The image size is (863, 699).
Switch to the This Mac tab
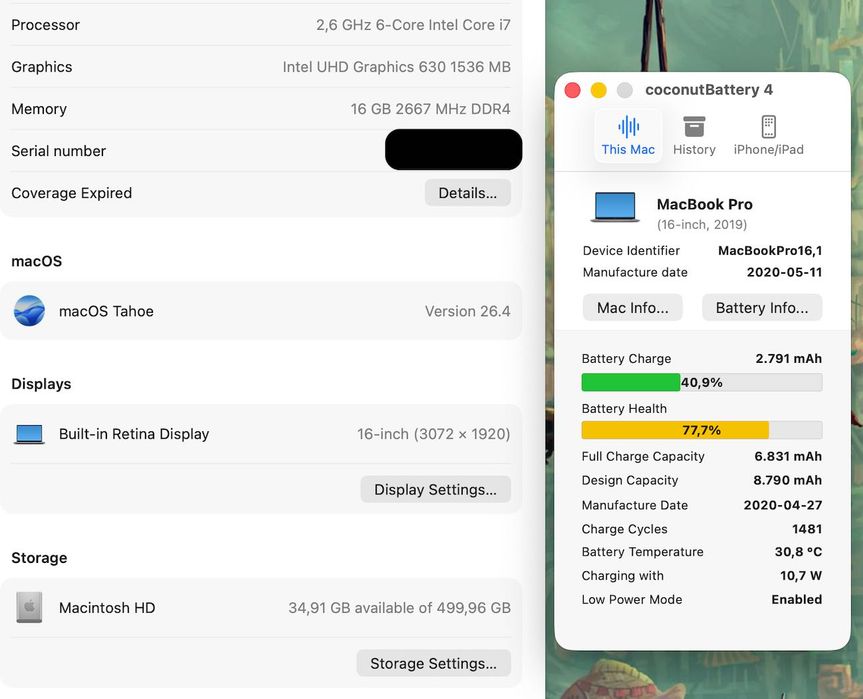coord(628,135)
